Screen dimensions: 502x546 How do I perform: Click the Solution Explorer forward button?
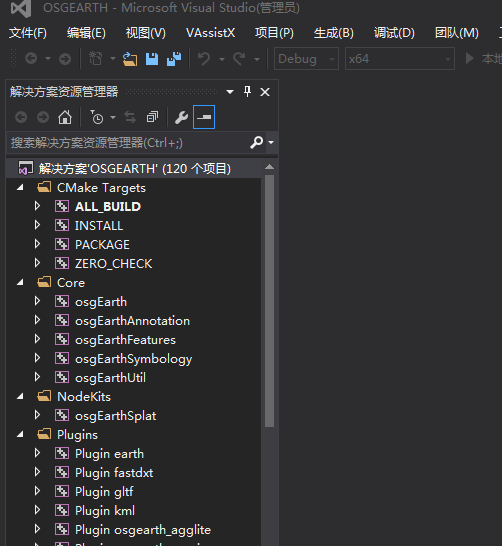coord(43,117)
